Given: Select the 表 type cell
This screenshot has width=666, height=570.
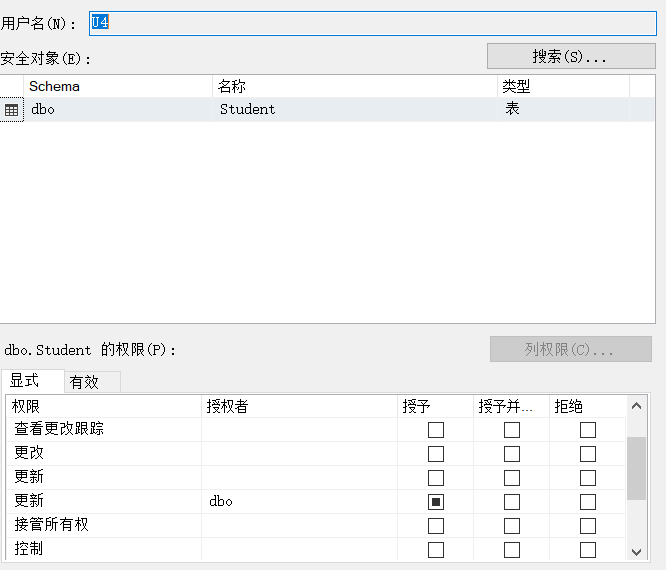Looking at the screenshot, I should pyautogui.click(x=563, y=110).
